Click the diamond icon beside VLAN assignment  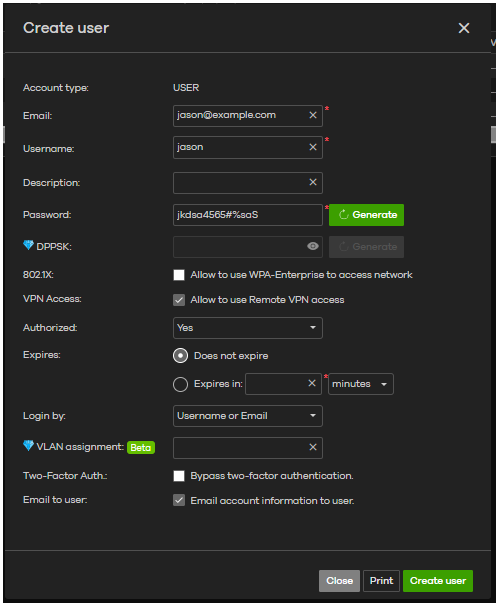28,446
